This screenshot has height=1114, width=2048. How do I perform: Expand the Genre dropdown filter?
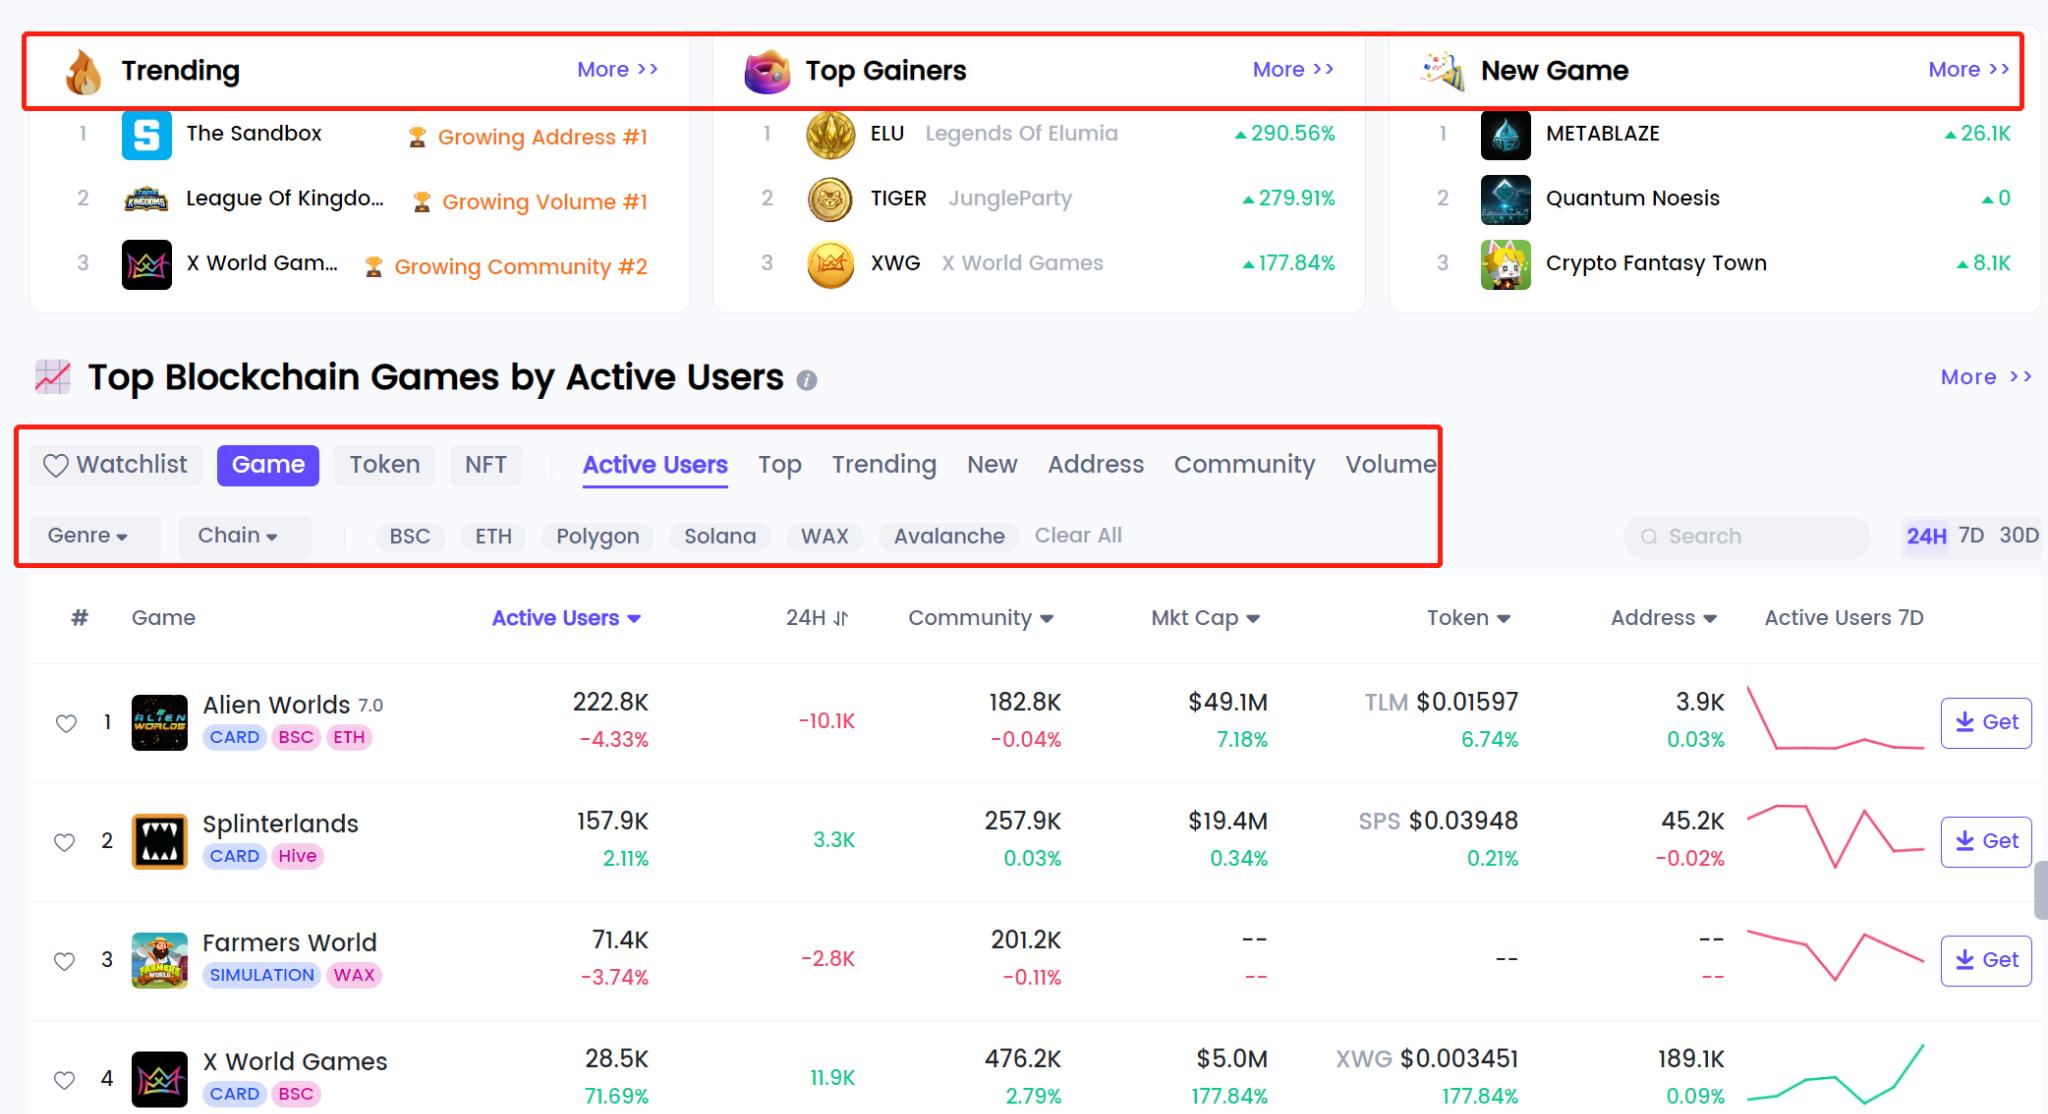point(88,536)
